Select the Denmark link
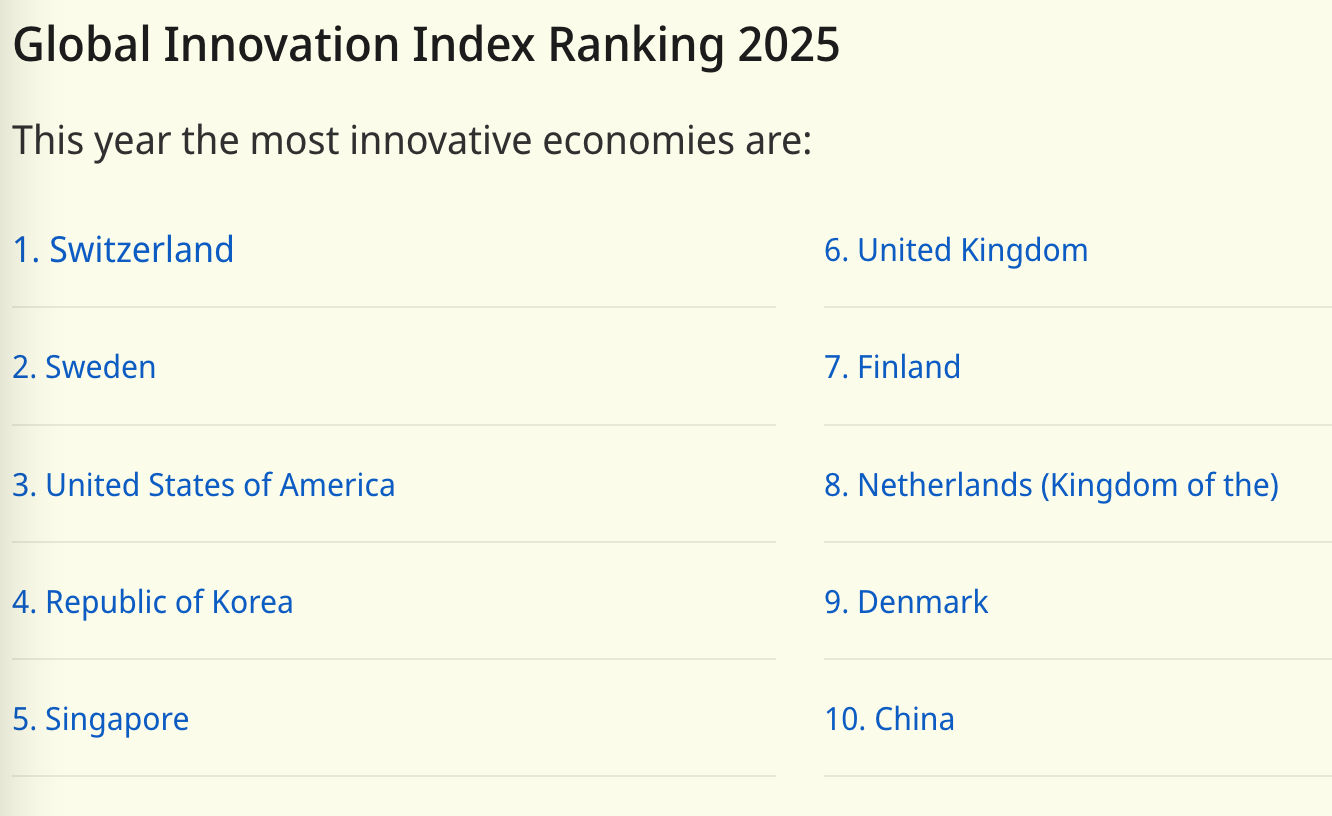This screenshot has height=816, width=1332. (906, 602)
